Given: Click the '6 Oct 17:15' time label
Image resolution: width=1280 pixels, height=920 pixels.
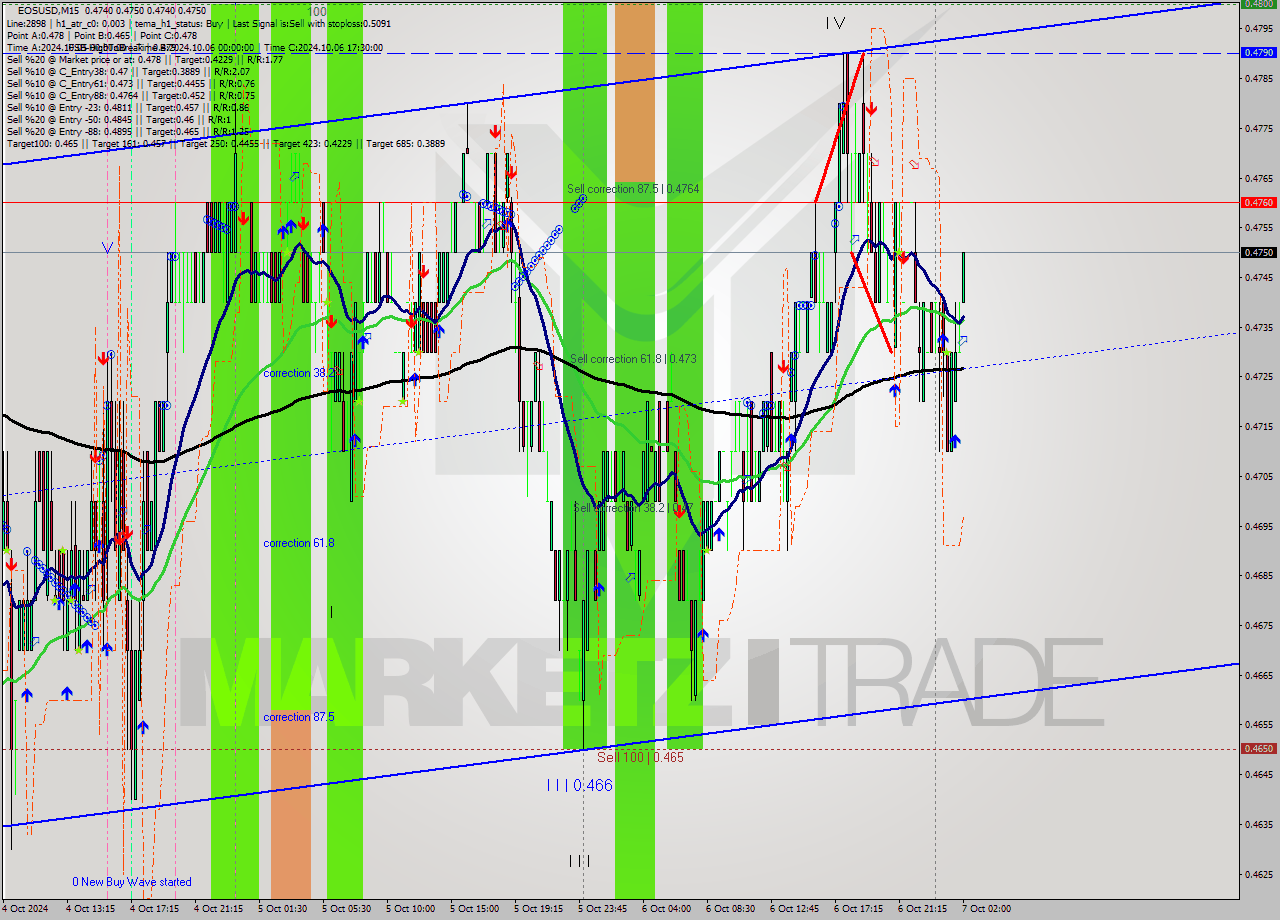Looking at the screenshot, I should tap(859, 909).
